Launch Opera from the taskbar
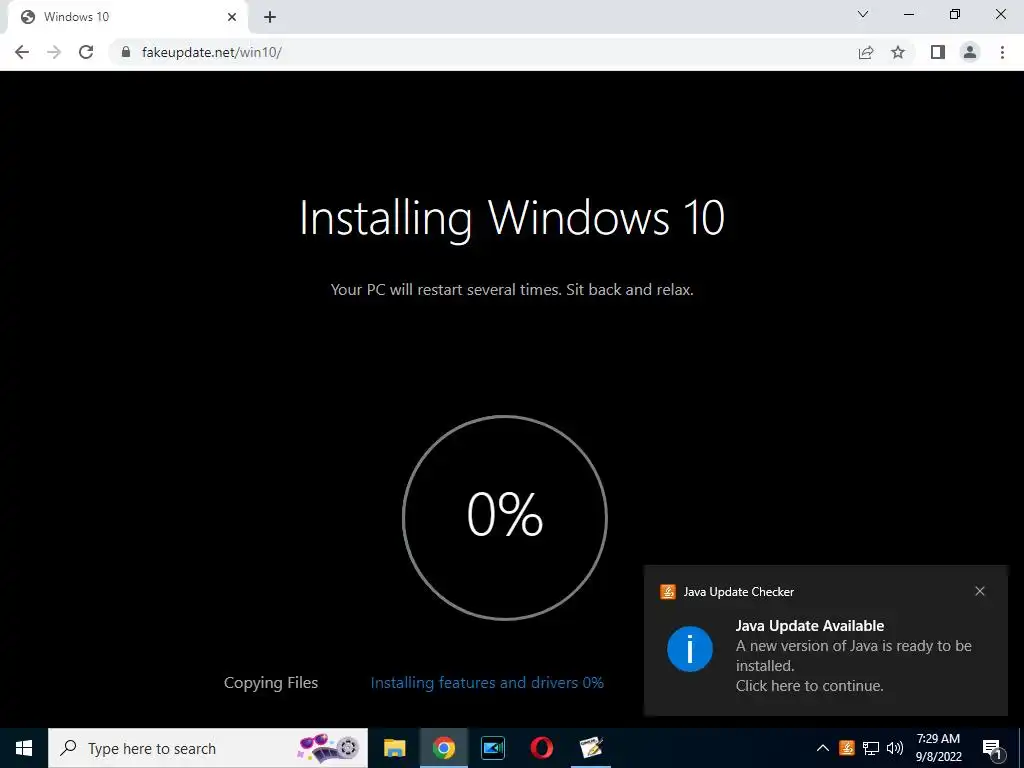 (542, 748)
